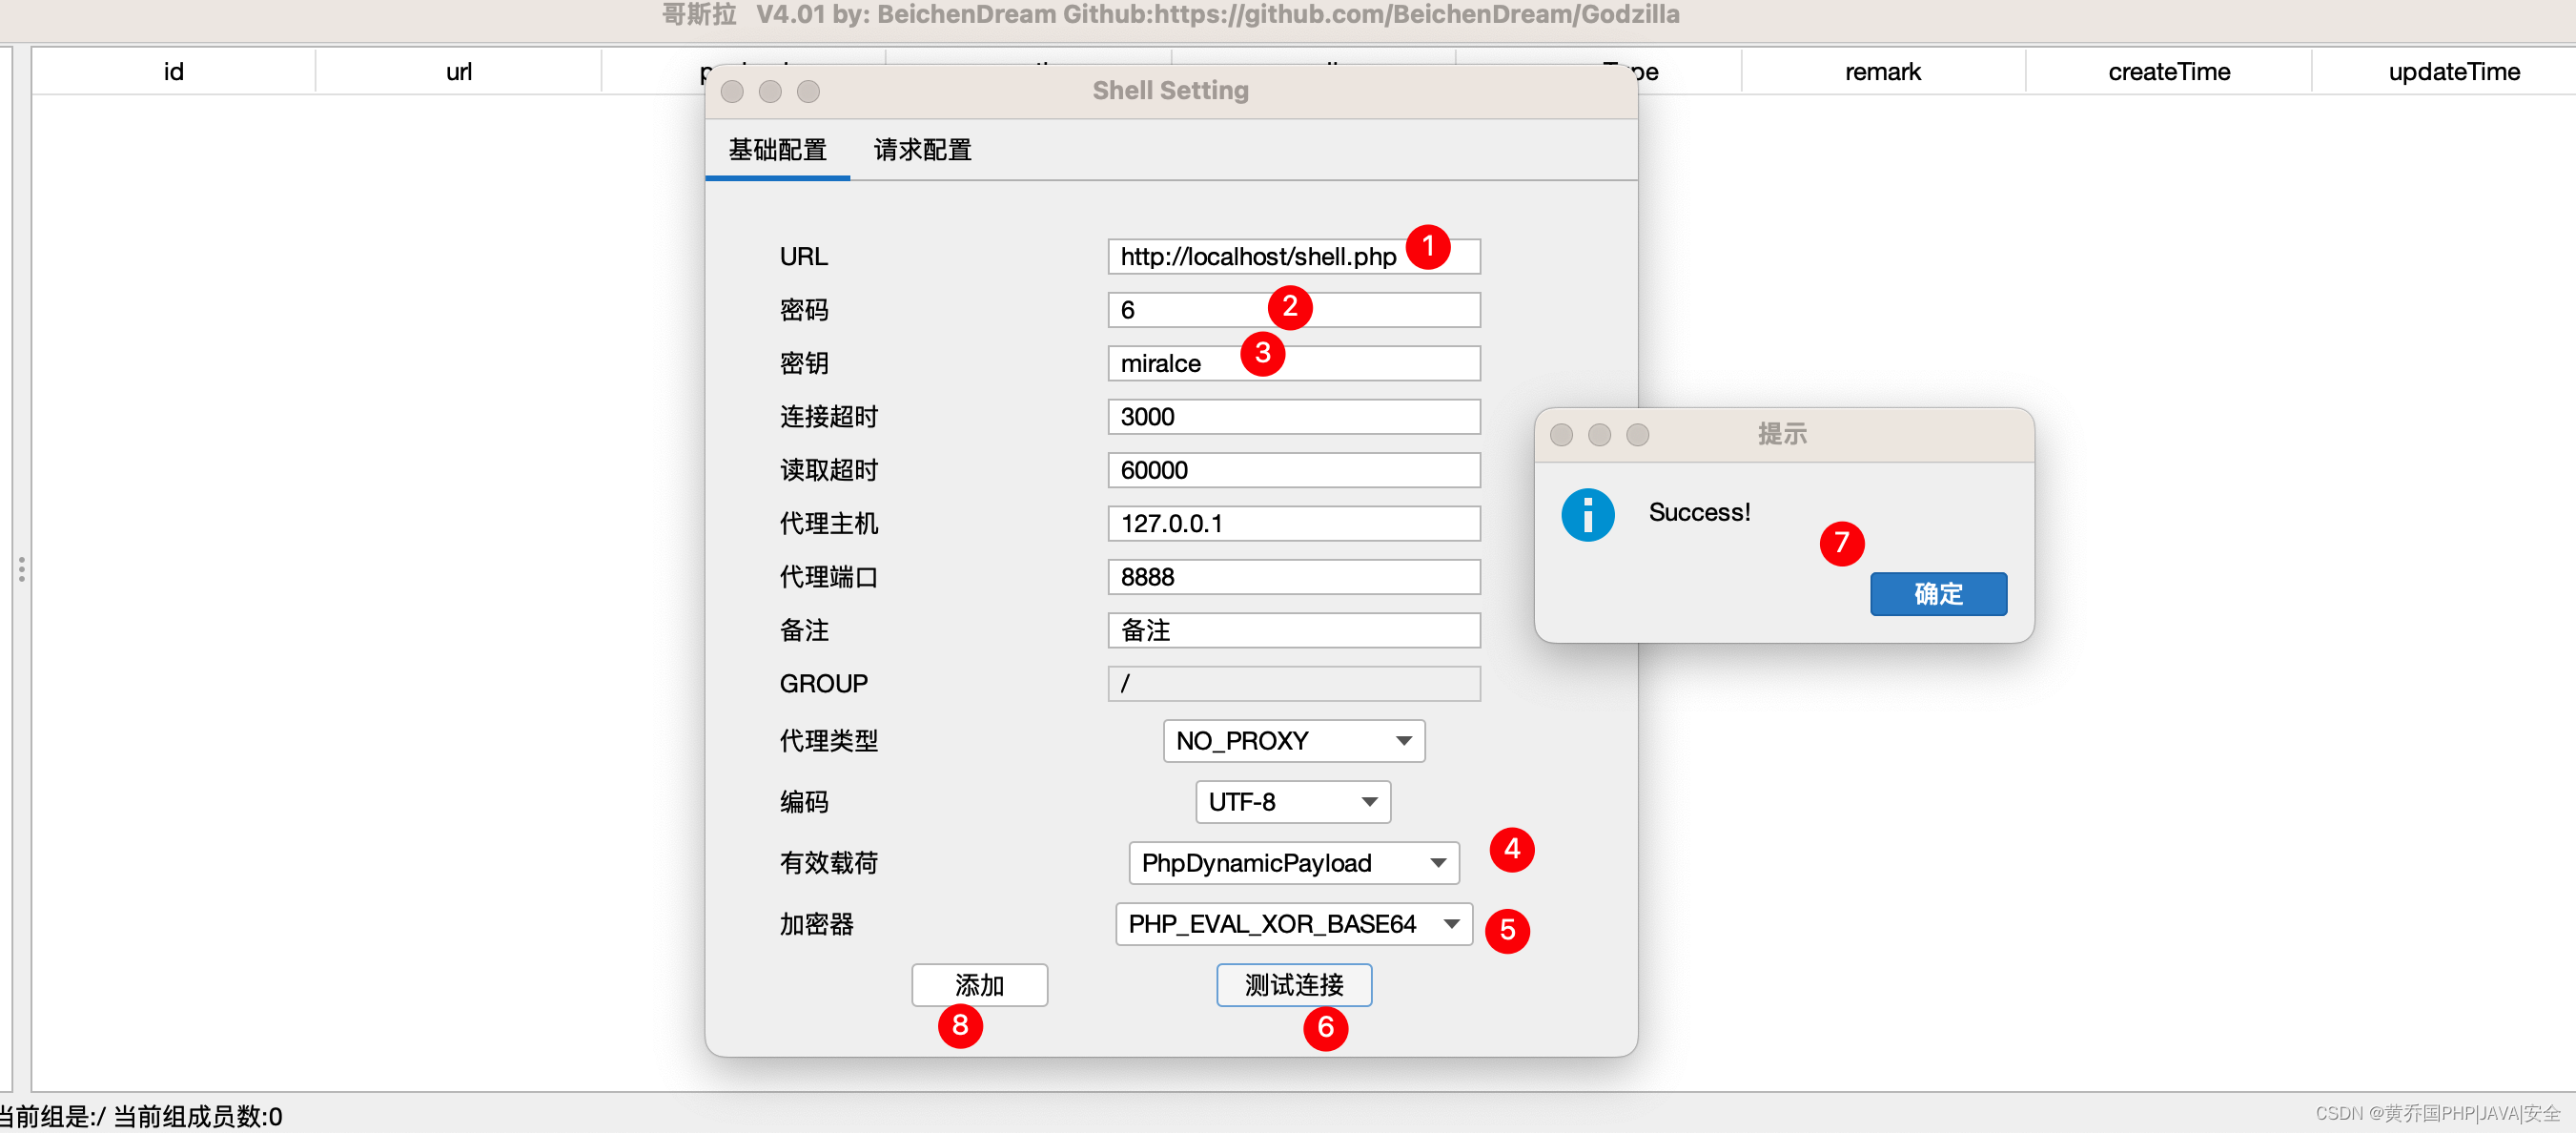The width and height of the screenshot is (2576, 1133).
Task: Click the 读取超时 field showing 60000
Action: coord(1293,470)
